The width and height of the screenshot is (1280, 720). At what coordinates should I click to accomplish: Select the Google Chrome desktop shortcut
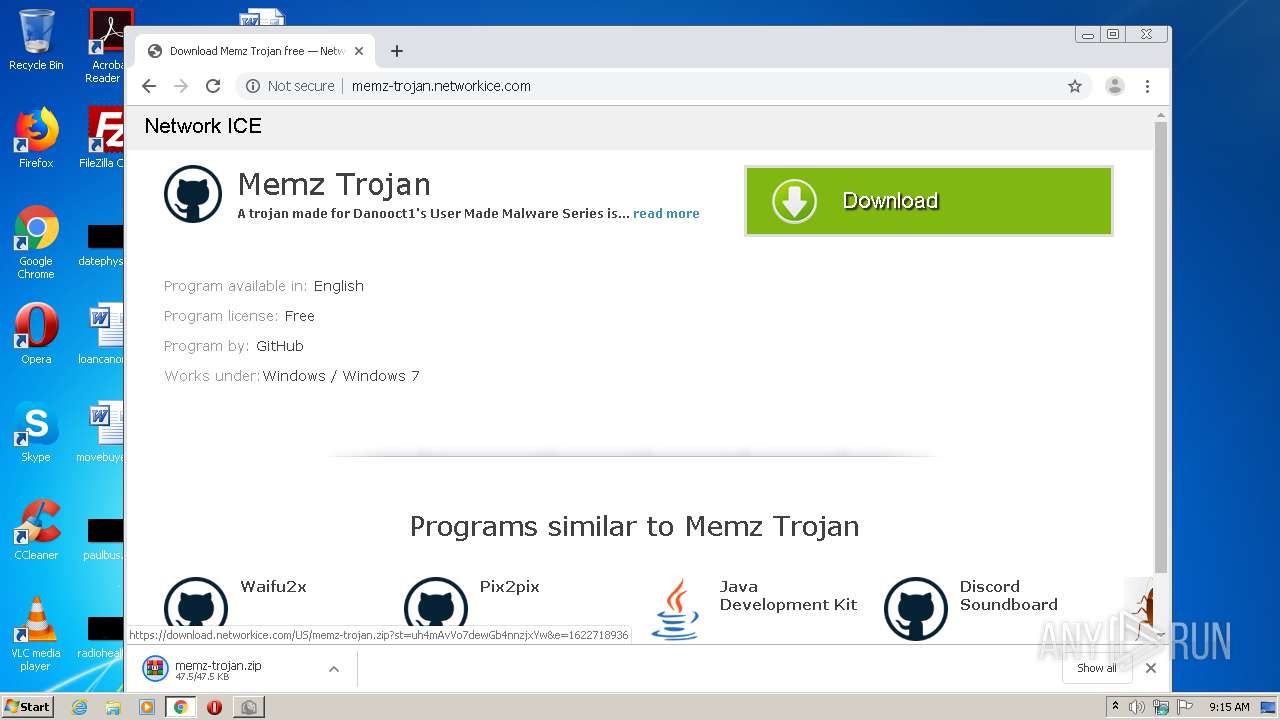36,242
